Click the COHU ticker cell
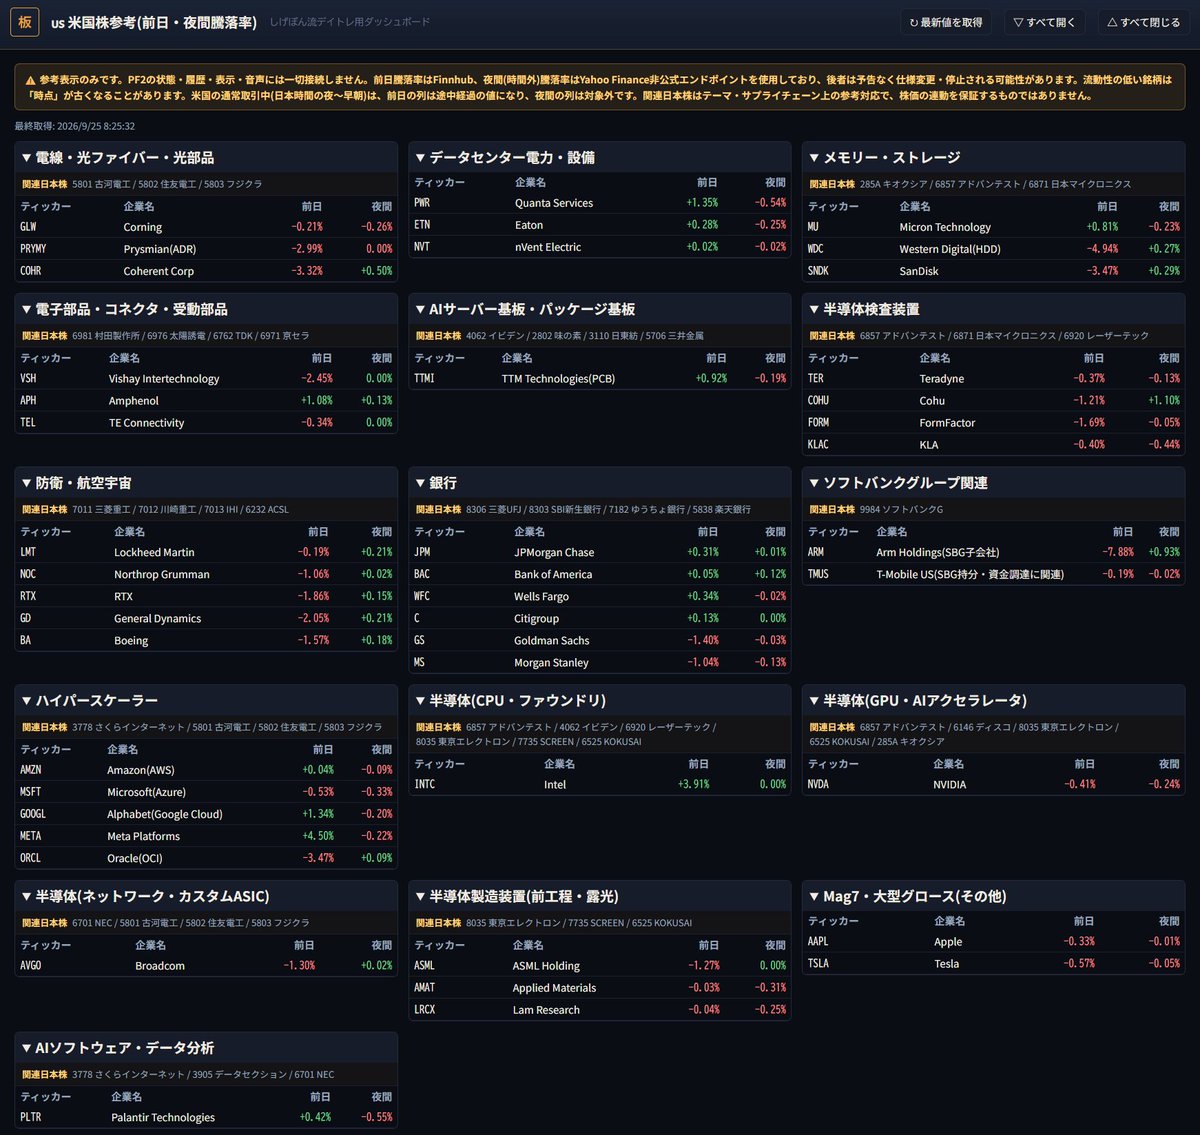This screenshot has width=1200, height=1135. click(818, 401)
